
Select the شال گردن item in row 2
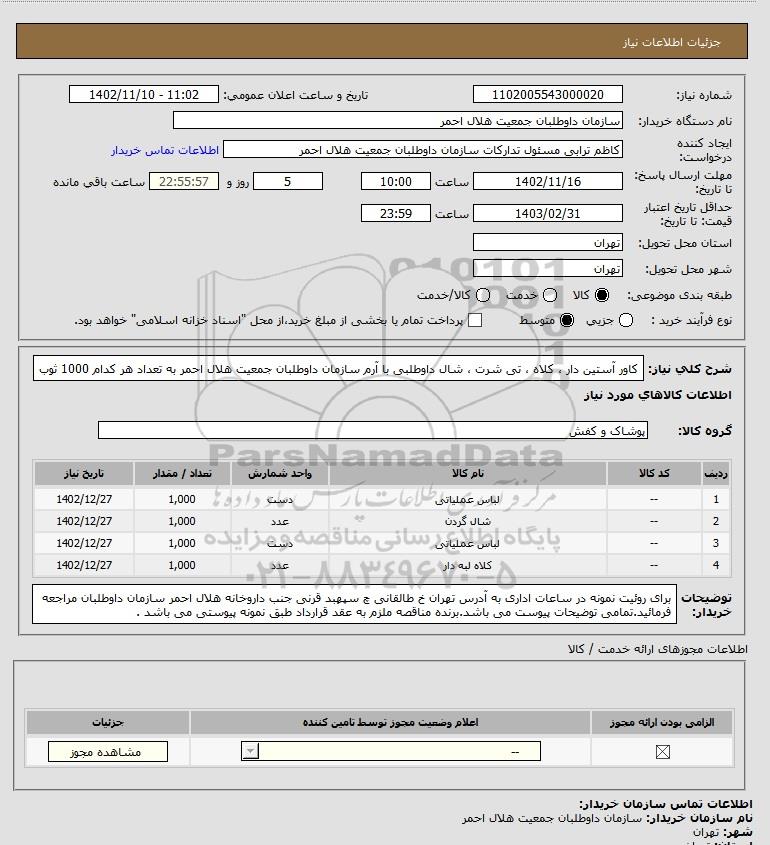468,521
